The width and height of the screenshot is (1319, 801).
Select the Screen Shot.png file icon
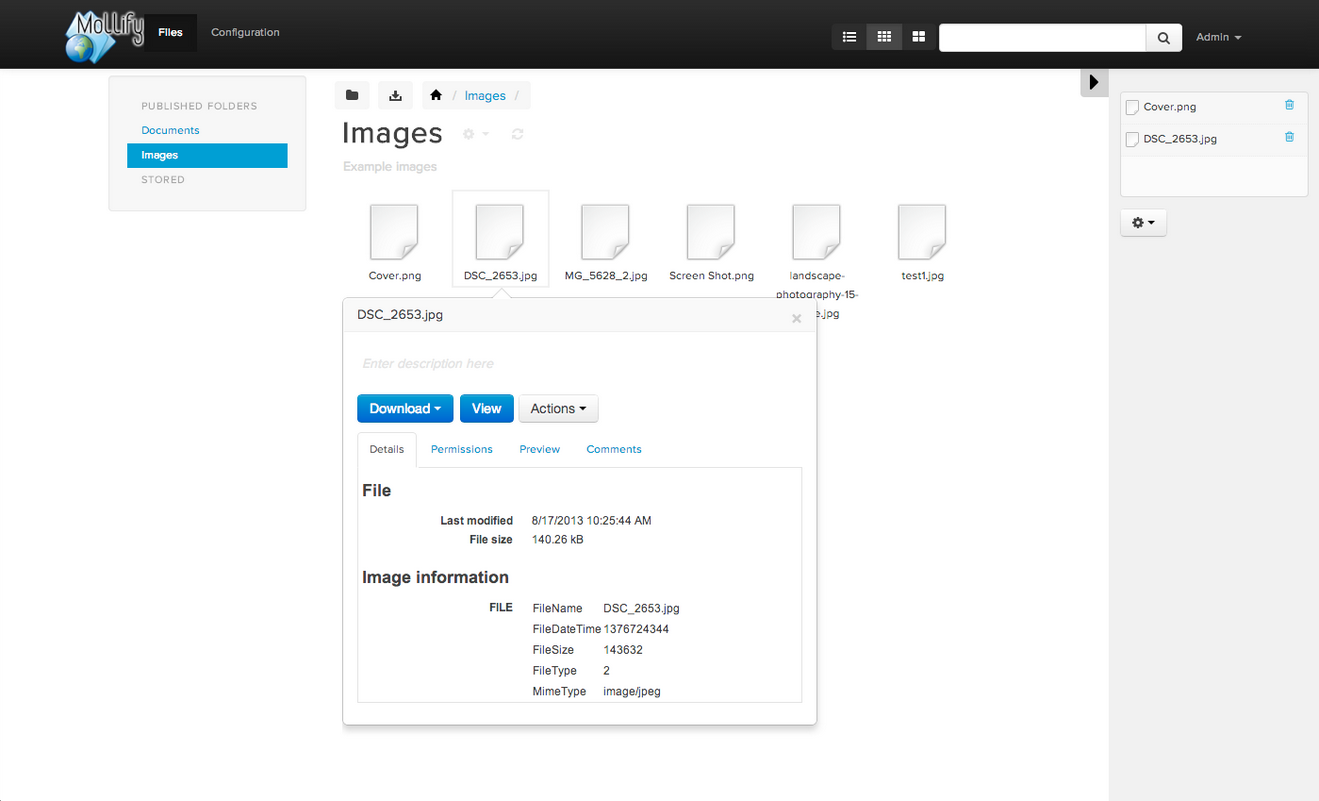[x=711, y=232]
